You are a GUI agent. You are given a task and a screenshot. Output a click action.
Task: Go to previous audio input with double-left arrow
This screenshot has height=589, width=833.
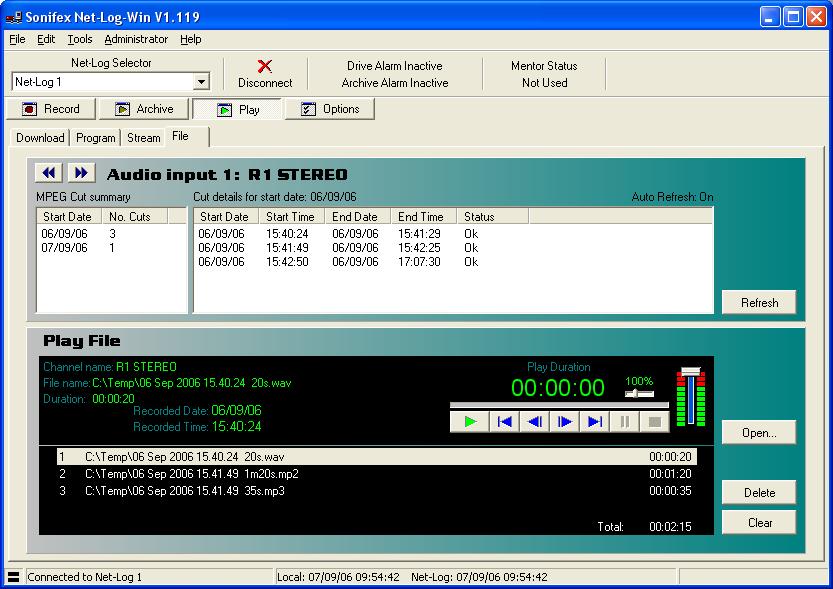coord(49,173)
